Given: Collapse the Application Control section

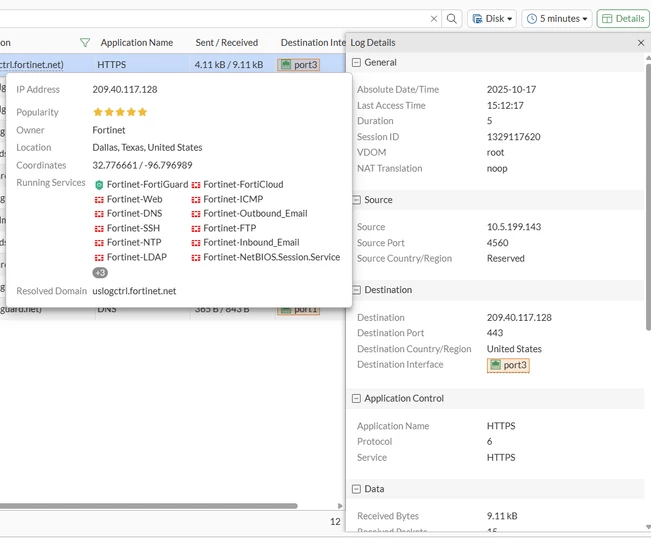Looking at the screenshot, I should (x=356, y=398).
